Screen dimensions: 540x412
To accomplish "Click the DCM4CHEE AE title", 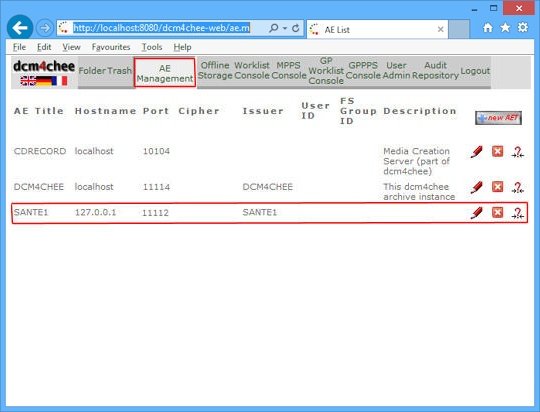I will (x=39, y=187).
